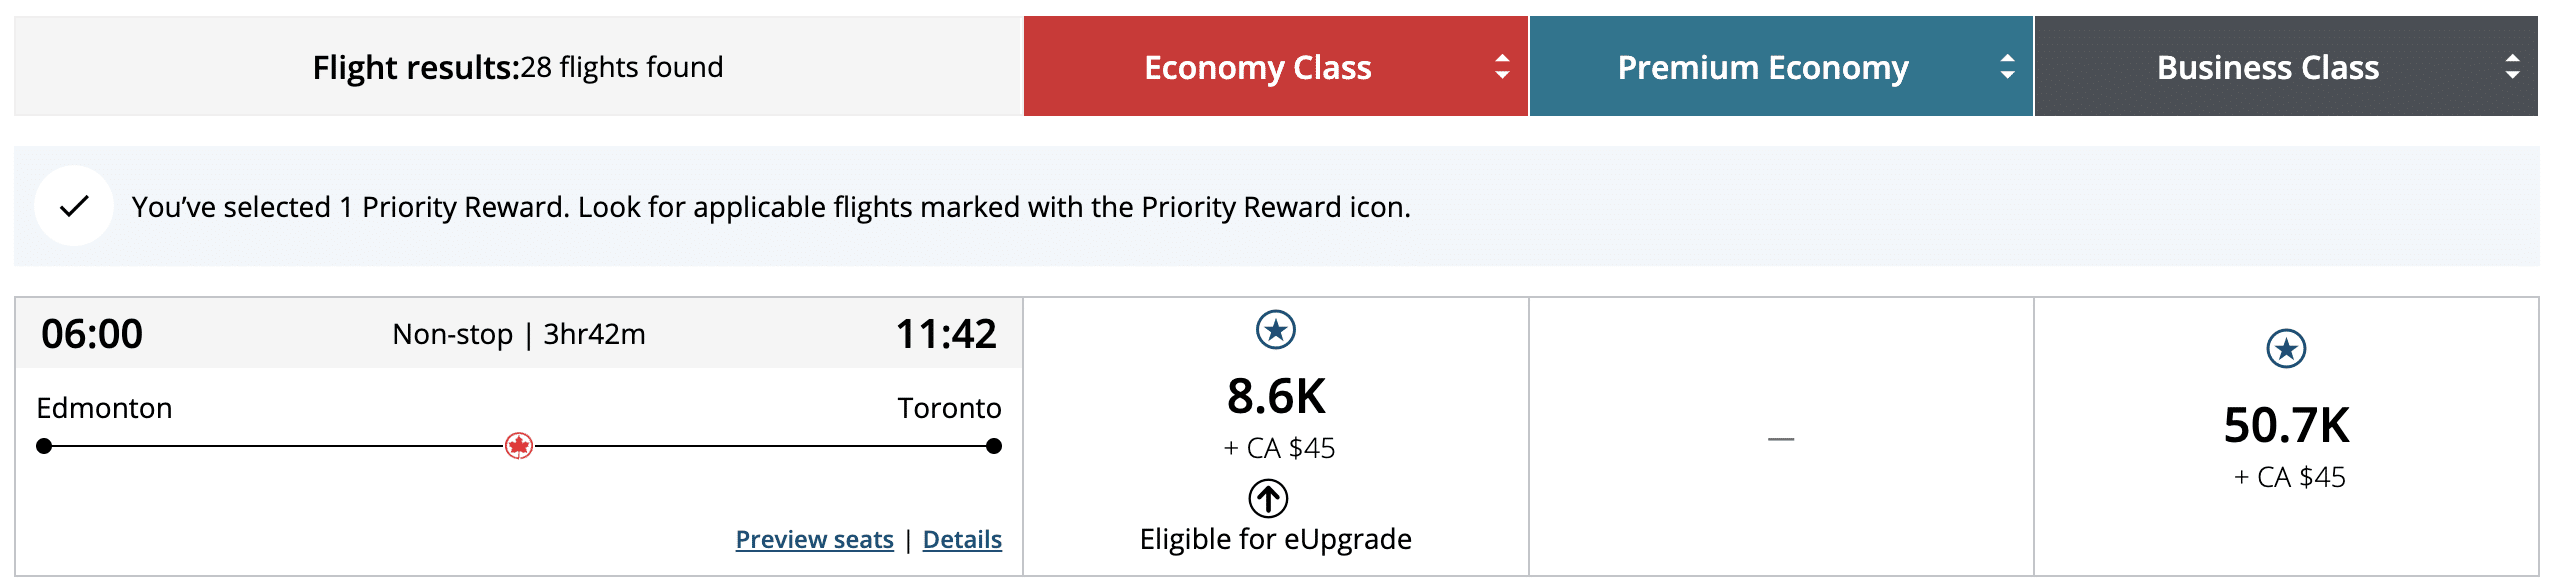
Task: Select the Premium Economy column header
Action: pos(1762,67)
